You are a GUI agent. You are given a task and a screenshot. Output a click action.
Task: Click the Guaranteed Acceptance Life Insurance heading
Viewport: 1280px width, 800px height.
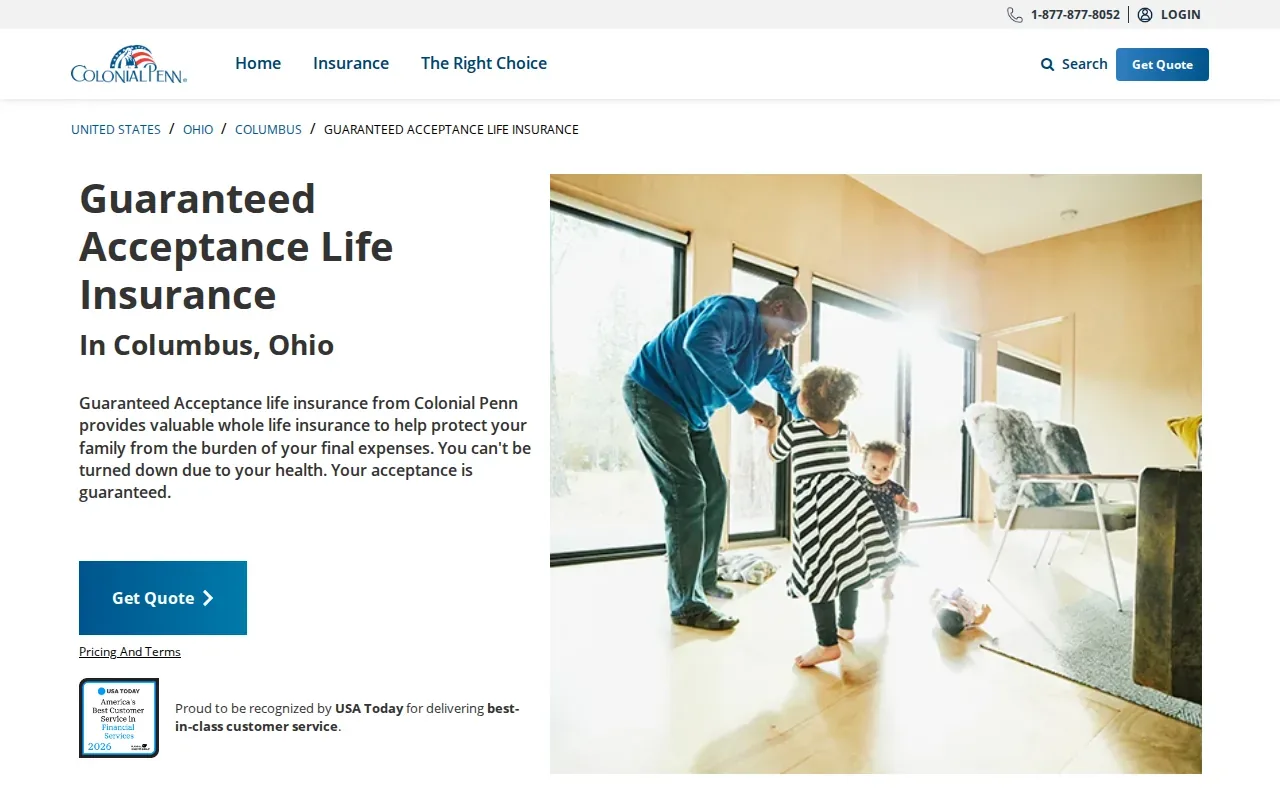point(236,247)
